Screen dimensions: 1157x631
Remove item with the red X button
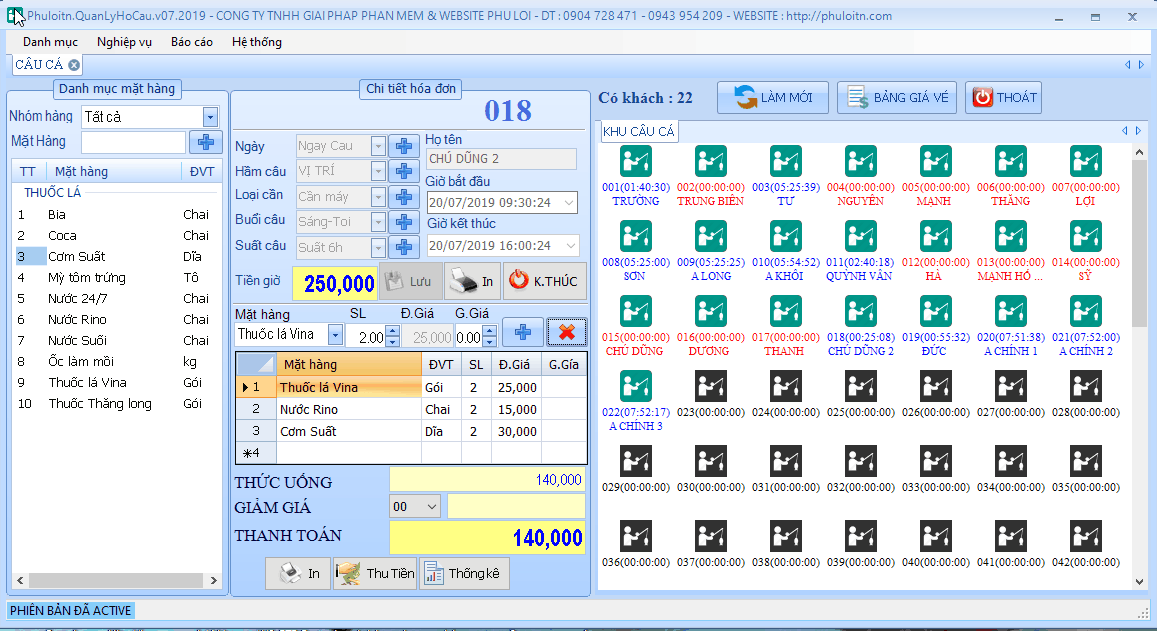[x=567, y=333]
